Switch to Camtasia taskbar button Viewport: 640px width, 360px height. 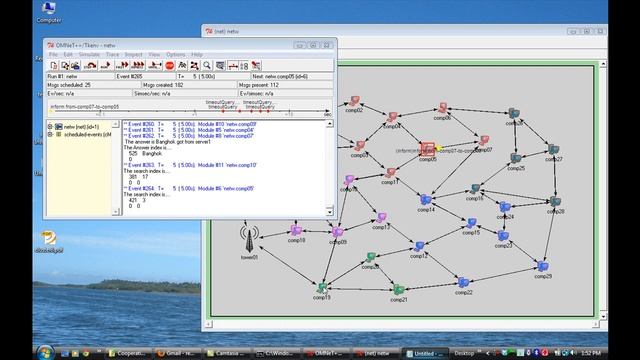point(226,353)
